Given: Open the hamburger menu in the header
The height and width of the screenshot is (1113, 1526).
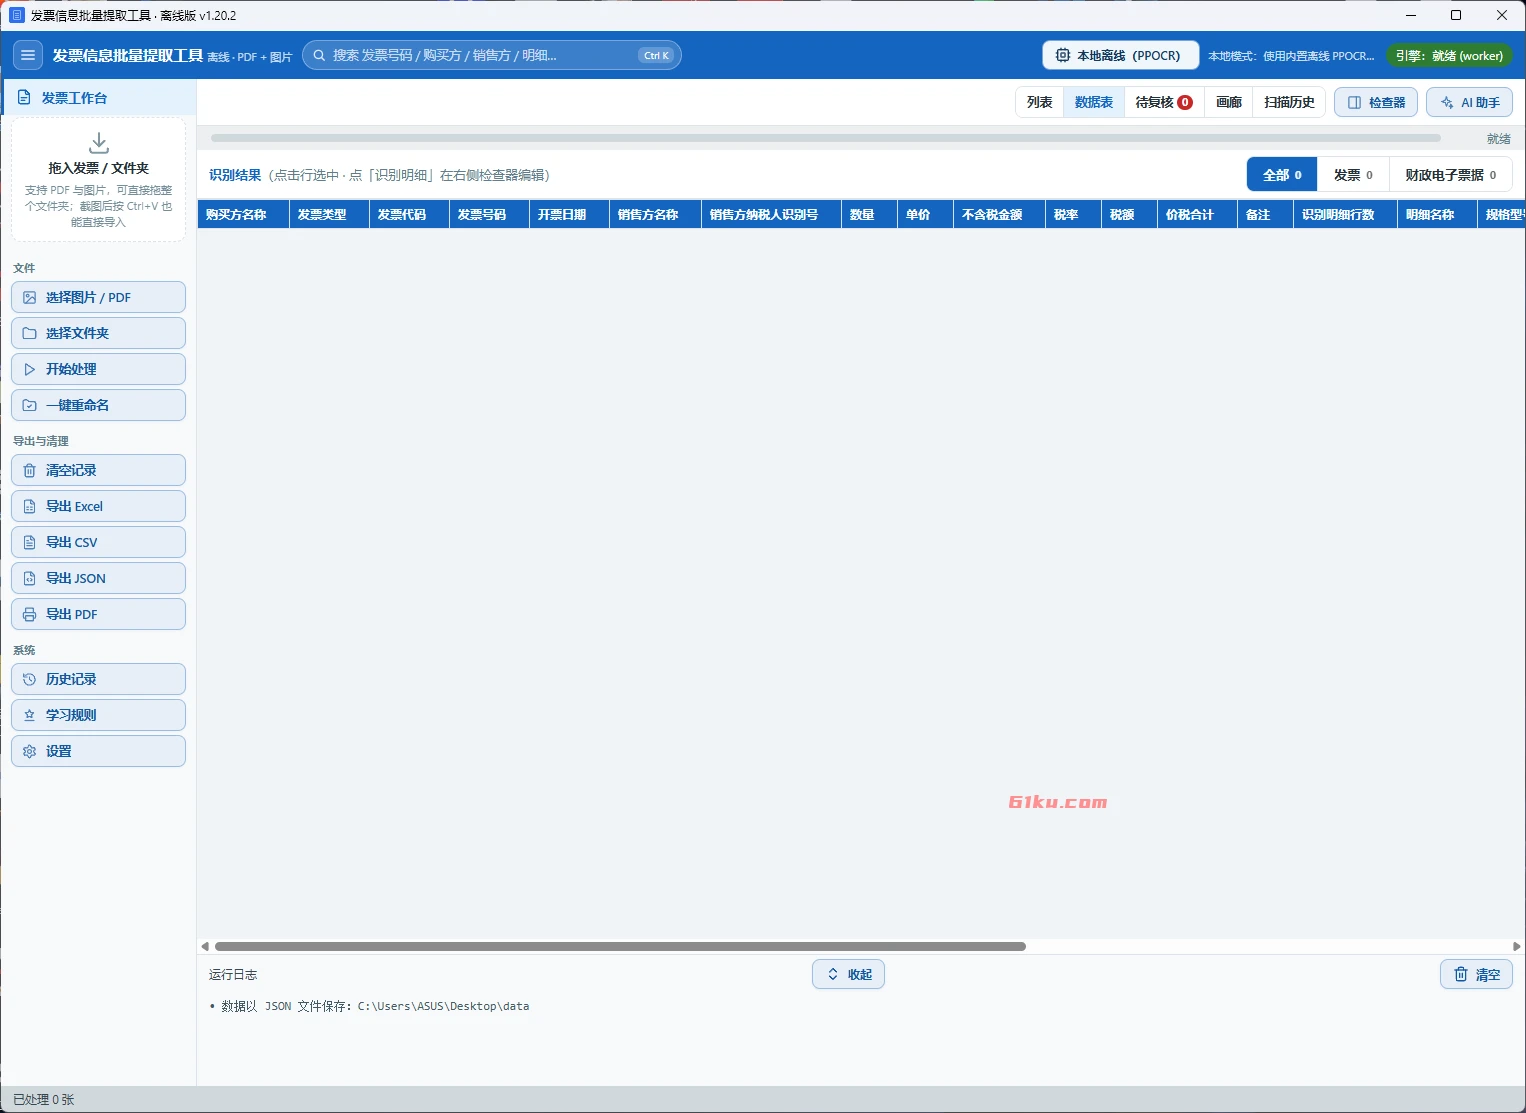Looking at the screenshot, I should 28,56.
